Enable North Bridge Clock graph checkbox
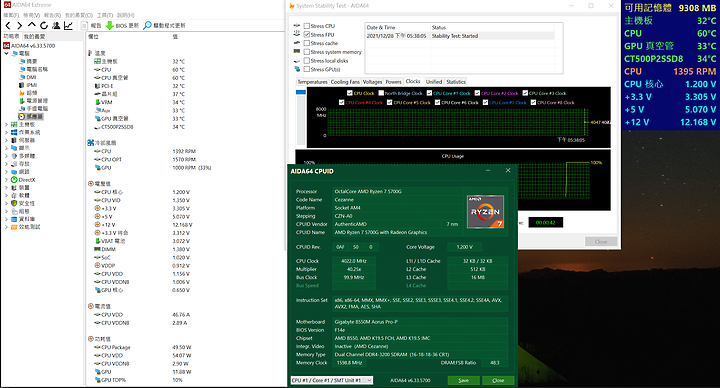Screen dimensions: 720x388 pos(381,93)
